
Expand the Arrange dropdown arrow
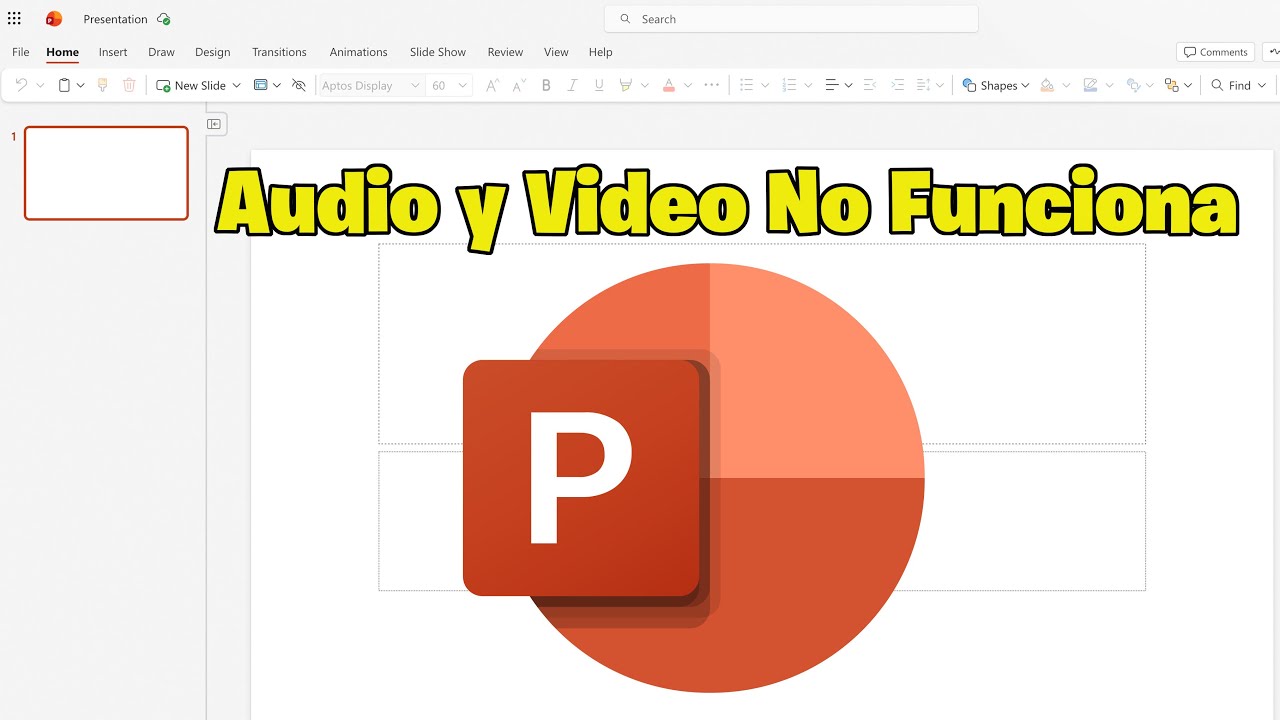pos(1188,85)
